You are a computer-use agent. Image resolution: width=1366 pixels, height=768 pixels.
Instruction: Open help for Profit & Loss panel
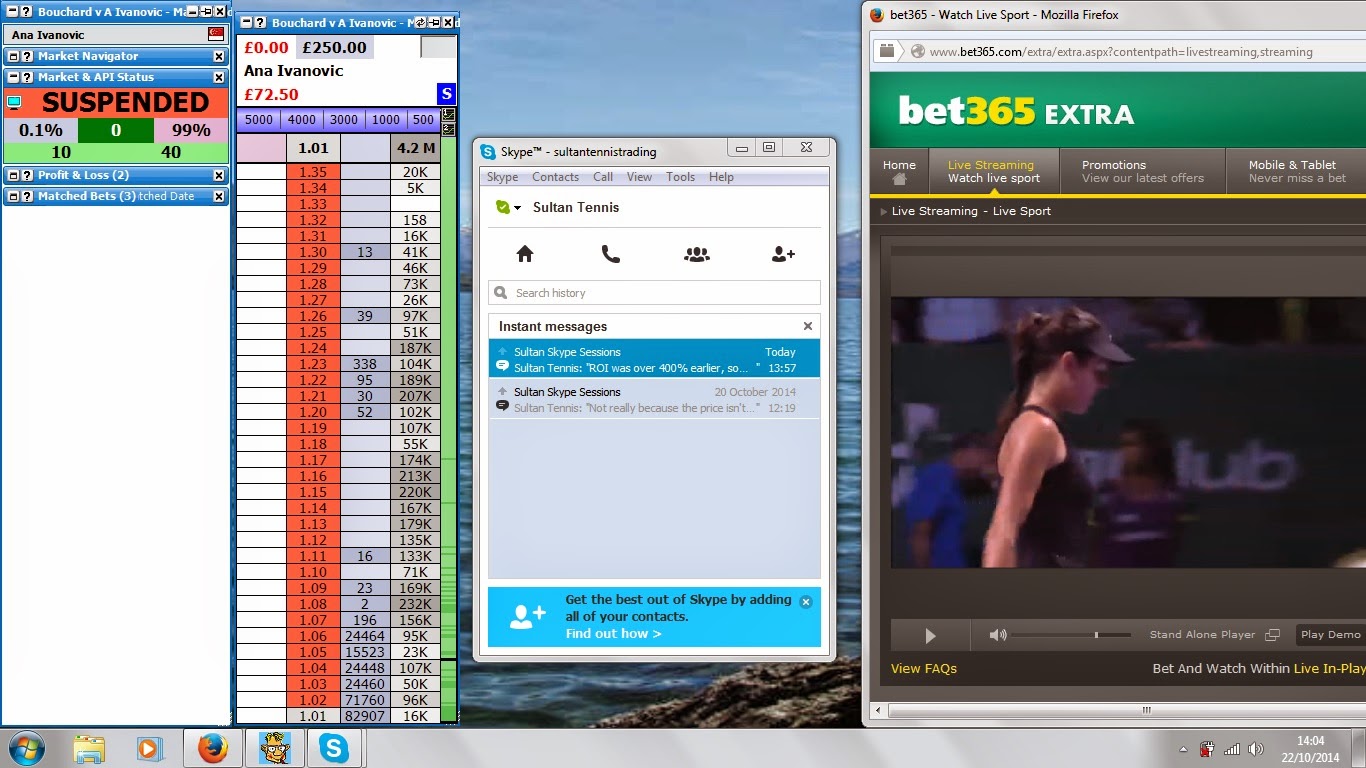point(26,175)
